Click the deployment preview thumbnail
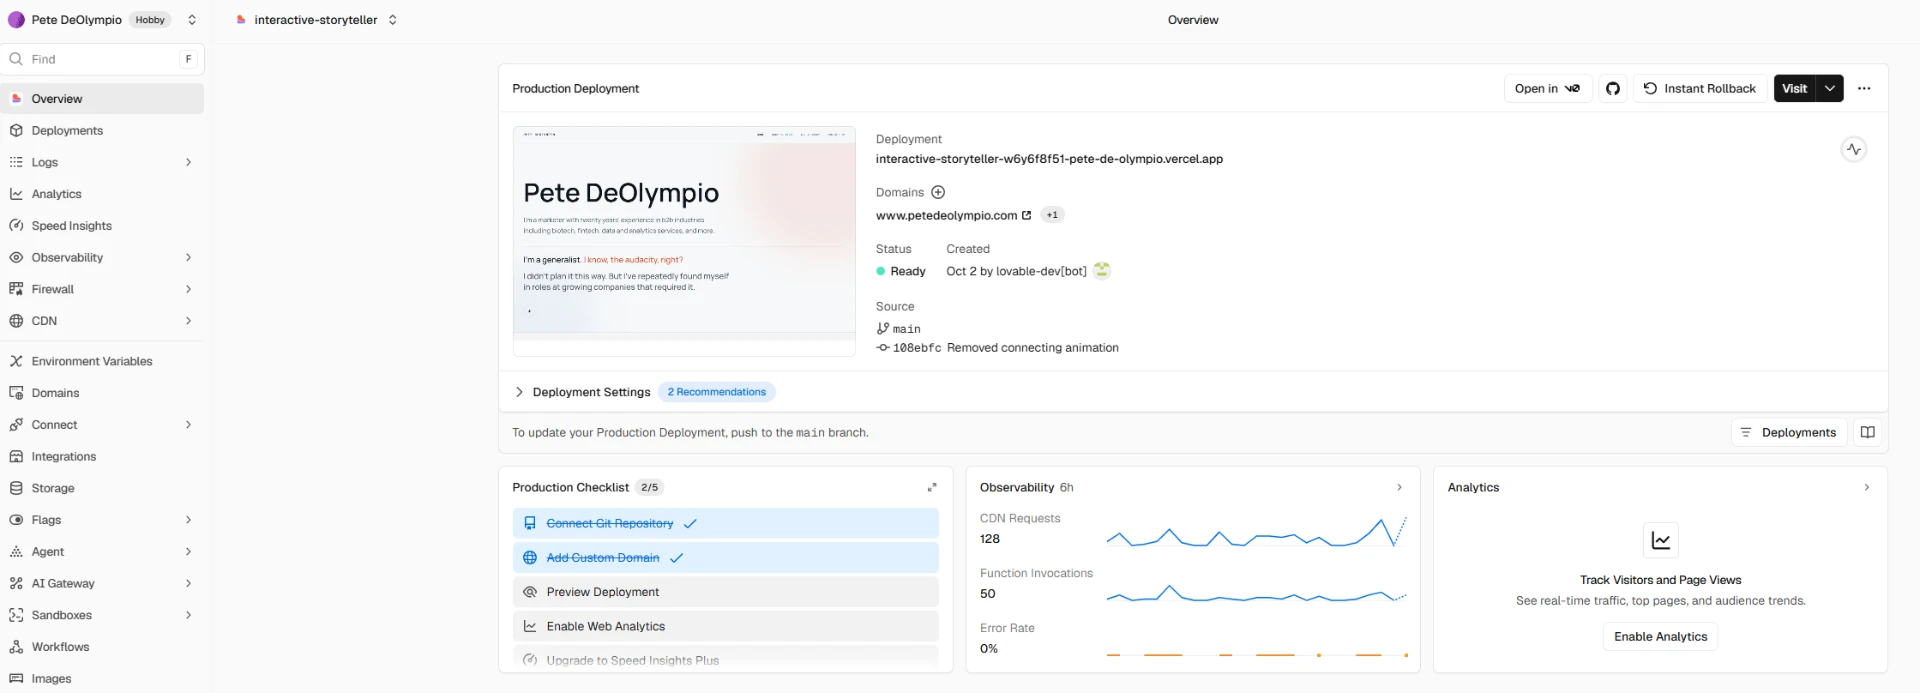 [684, 241]
